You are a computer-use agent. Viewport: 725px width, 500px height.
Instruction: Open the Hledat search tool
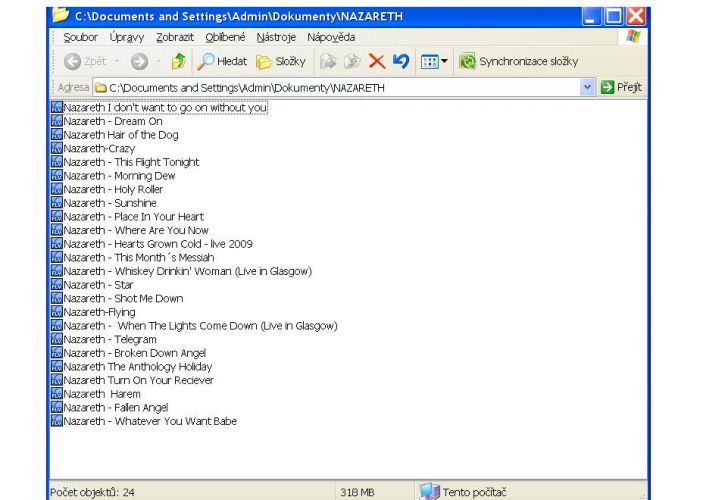pos(222,62)
